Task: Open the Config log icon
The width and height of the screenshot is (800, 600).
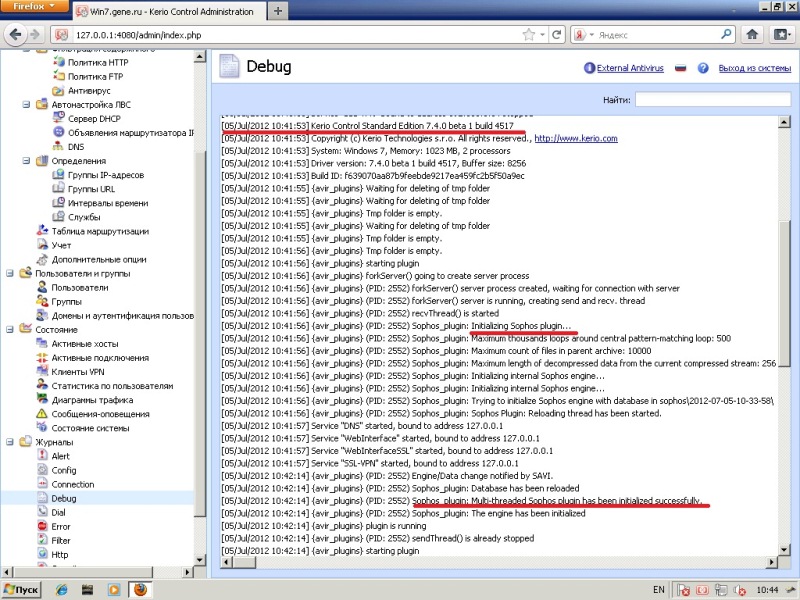Action: (42, 470)
